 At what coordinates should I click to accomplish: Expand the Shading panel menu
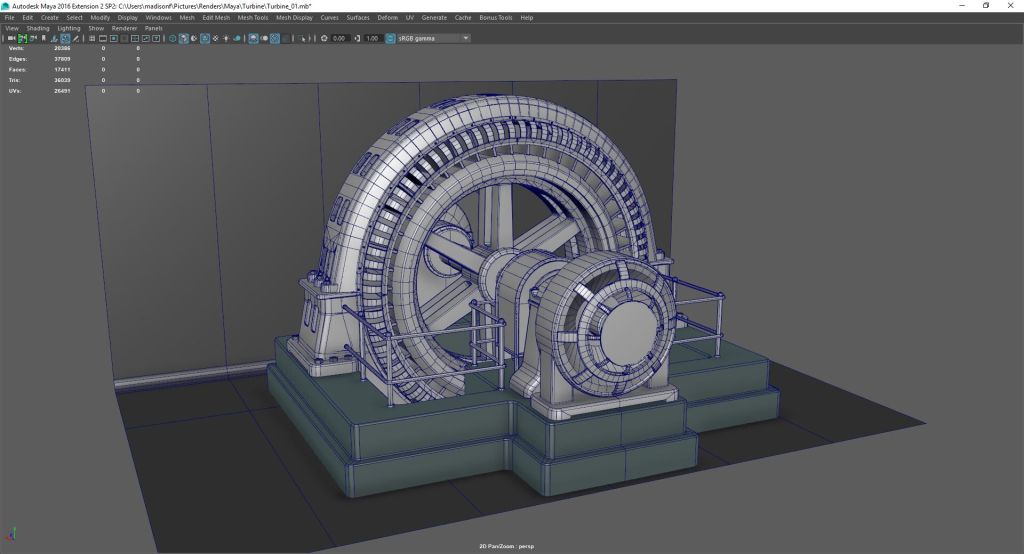(x=38, y=28)
